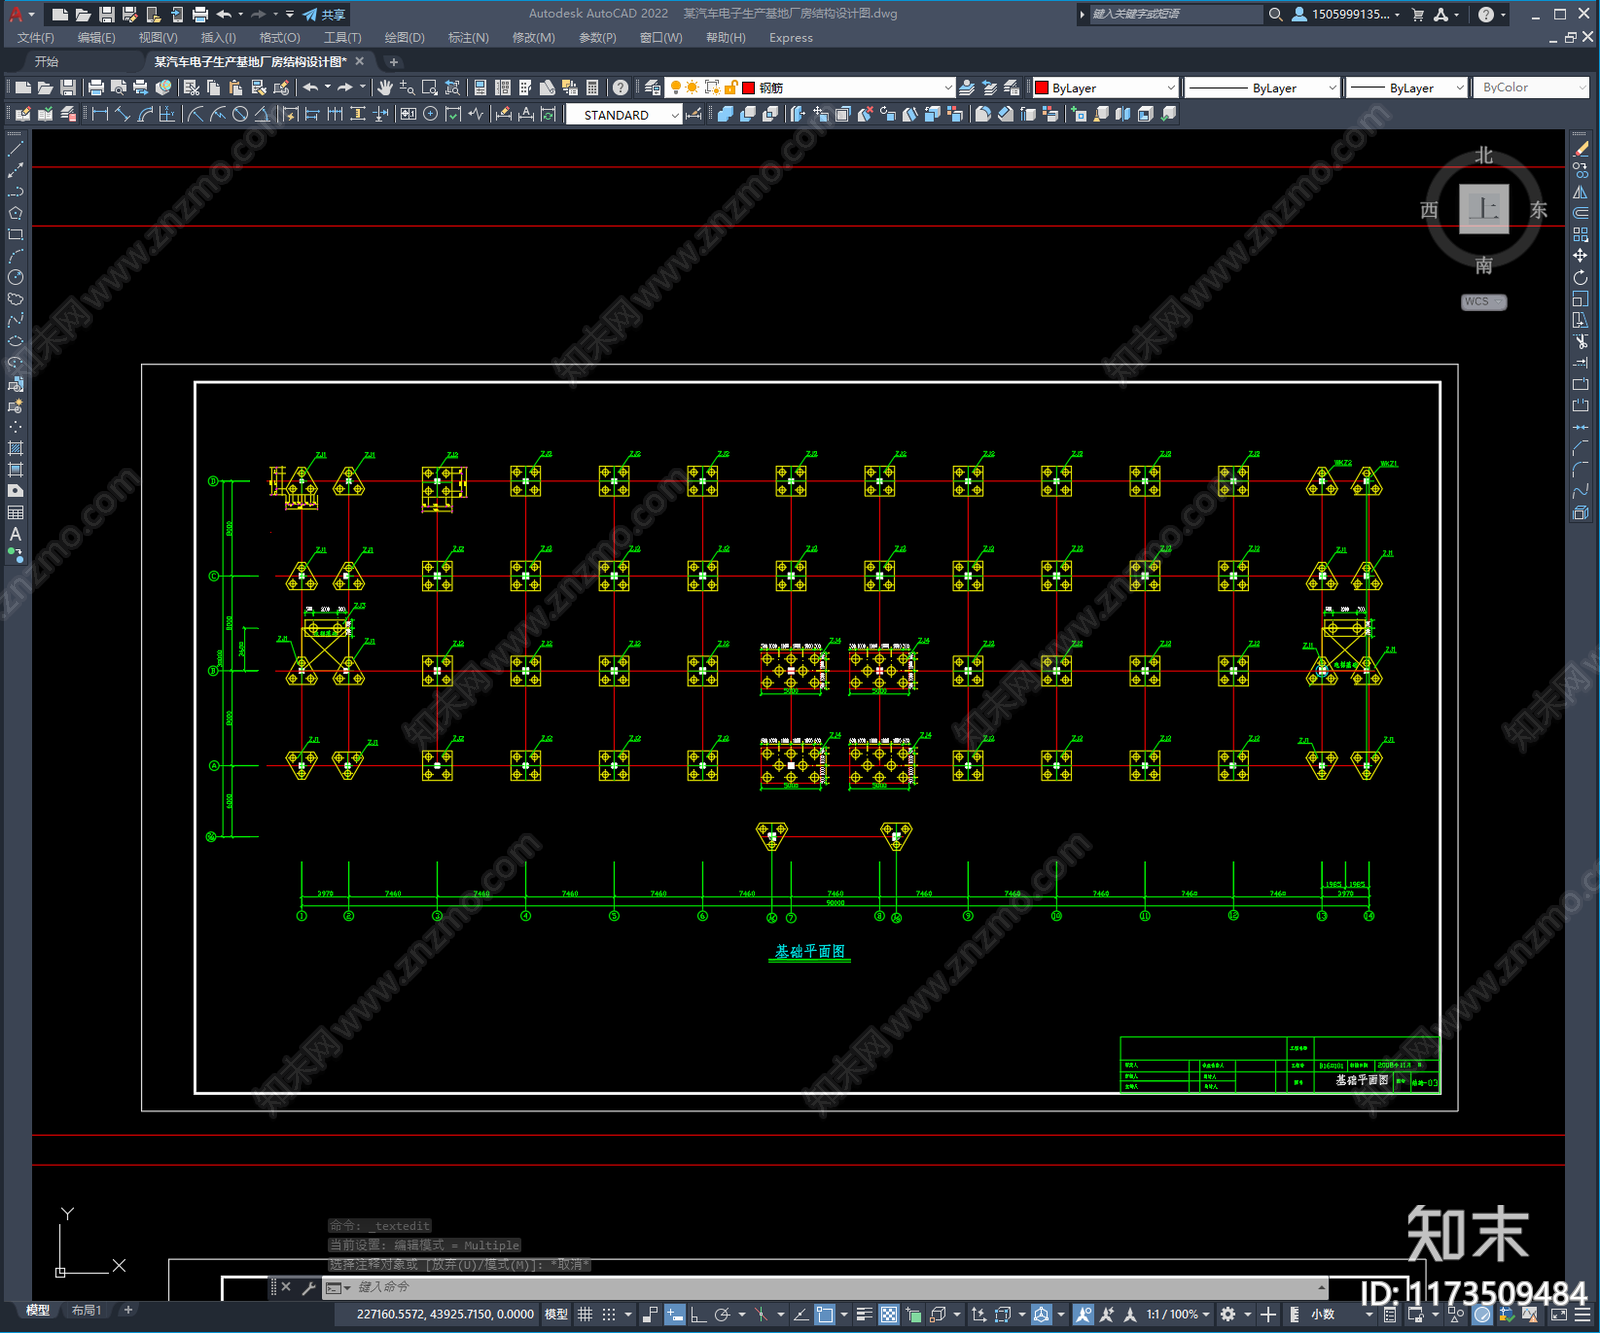Image resolution: width=1600 pixels, height=1333 pixels.
Task: Open the STANDARD dimension style dropdown
Action: [624, 115]
